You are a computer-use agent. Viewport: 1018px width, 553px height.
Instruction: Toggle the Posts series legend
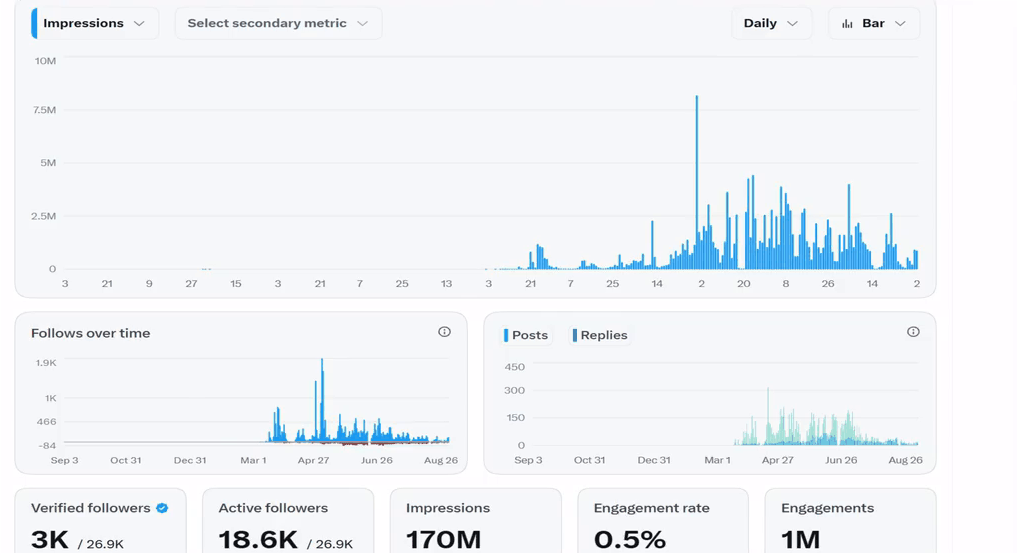526,335
